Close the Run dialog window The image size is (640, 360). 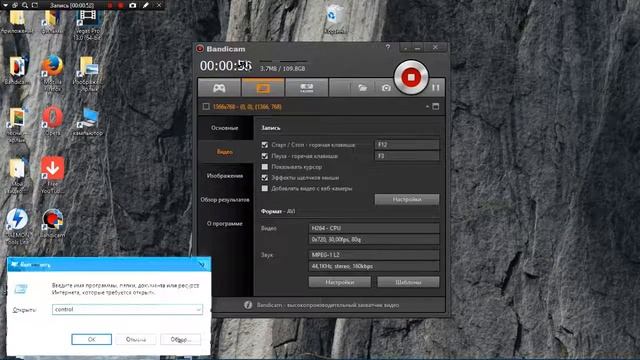202,264
